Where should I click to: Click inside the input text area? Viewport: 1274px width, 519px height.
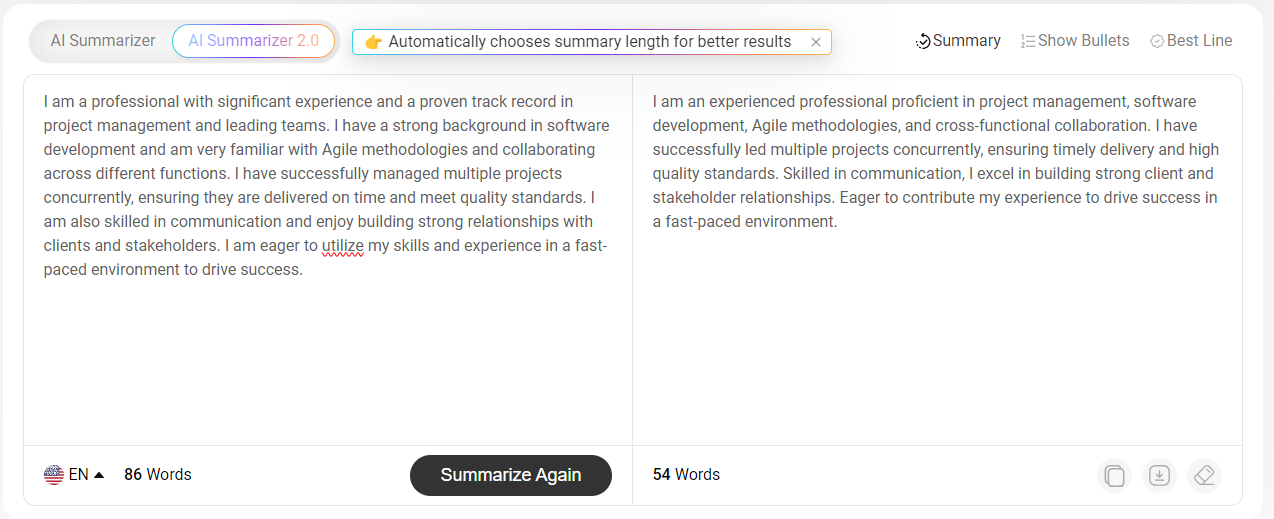(x=327, y=260)
